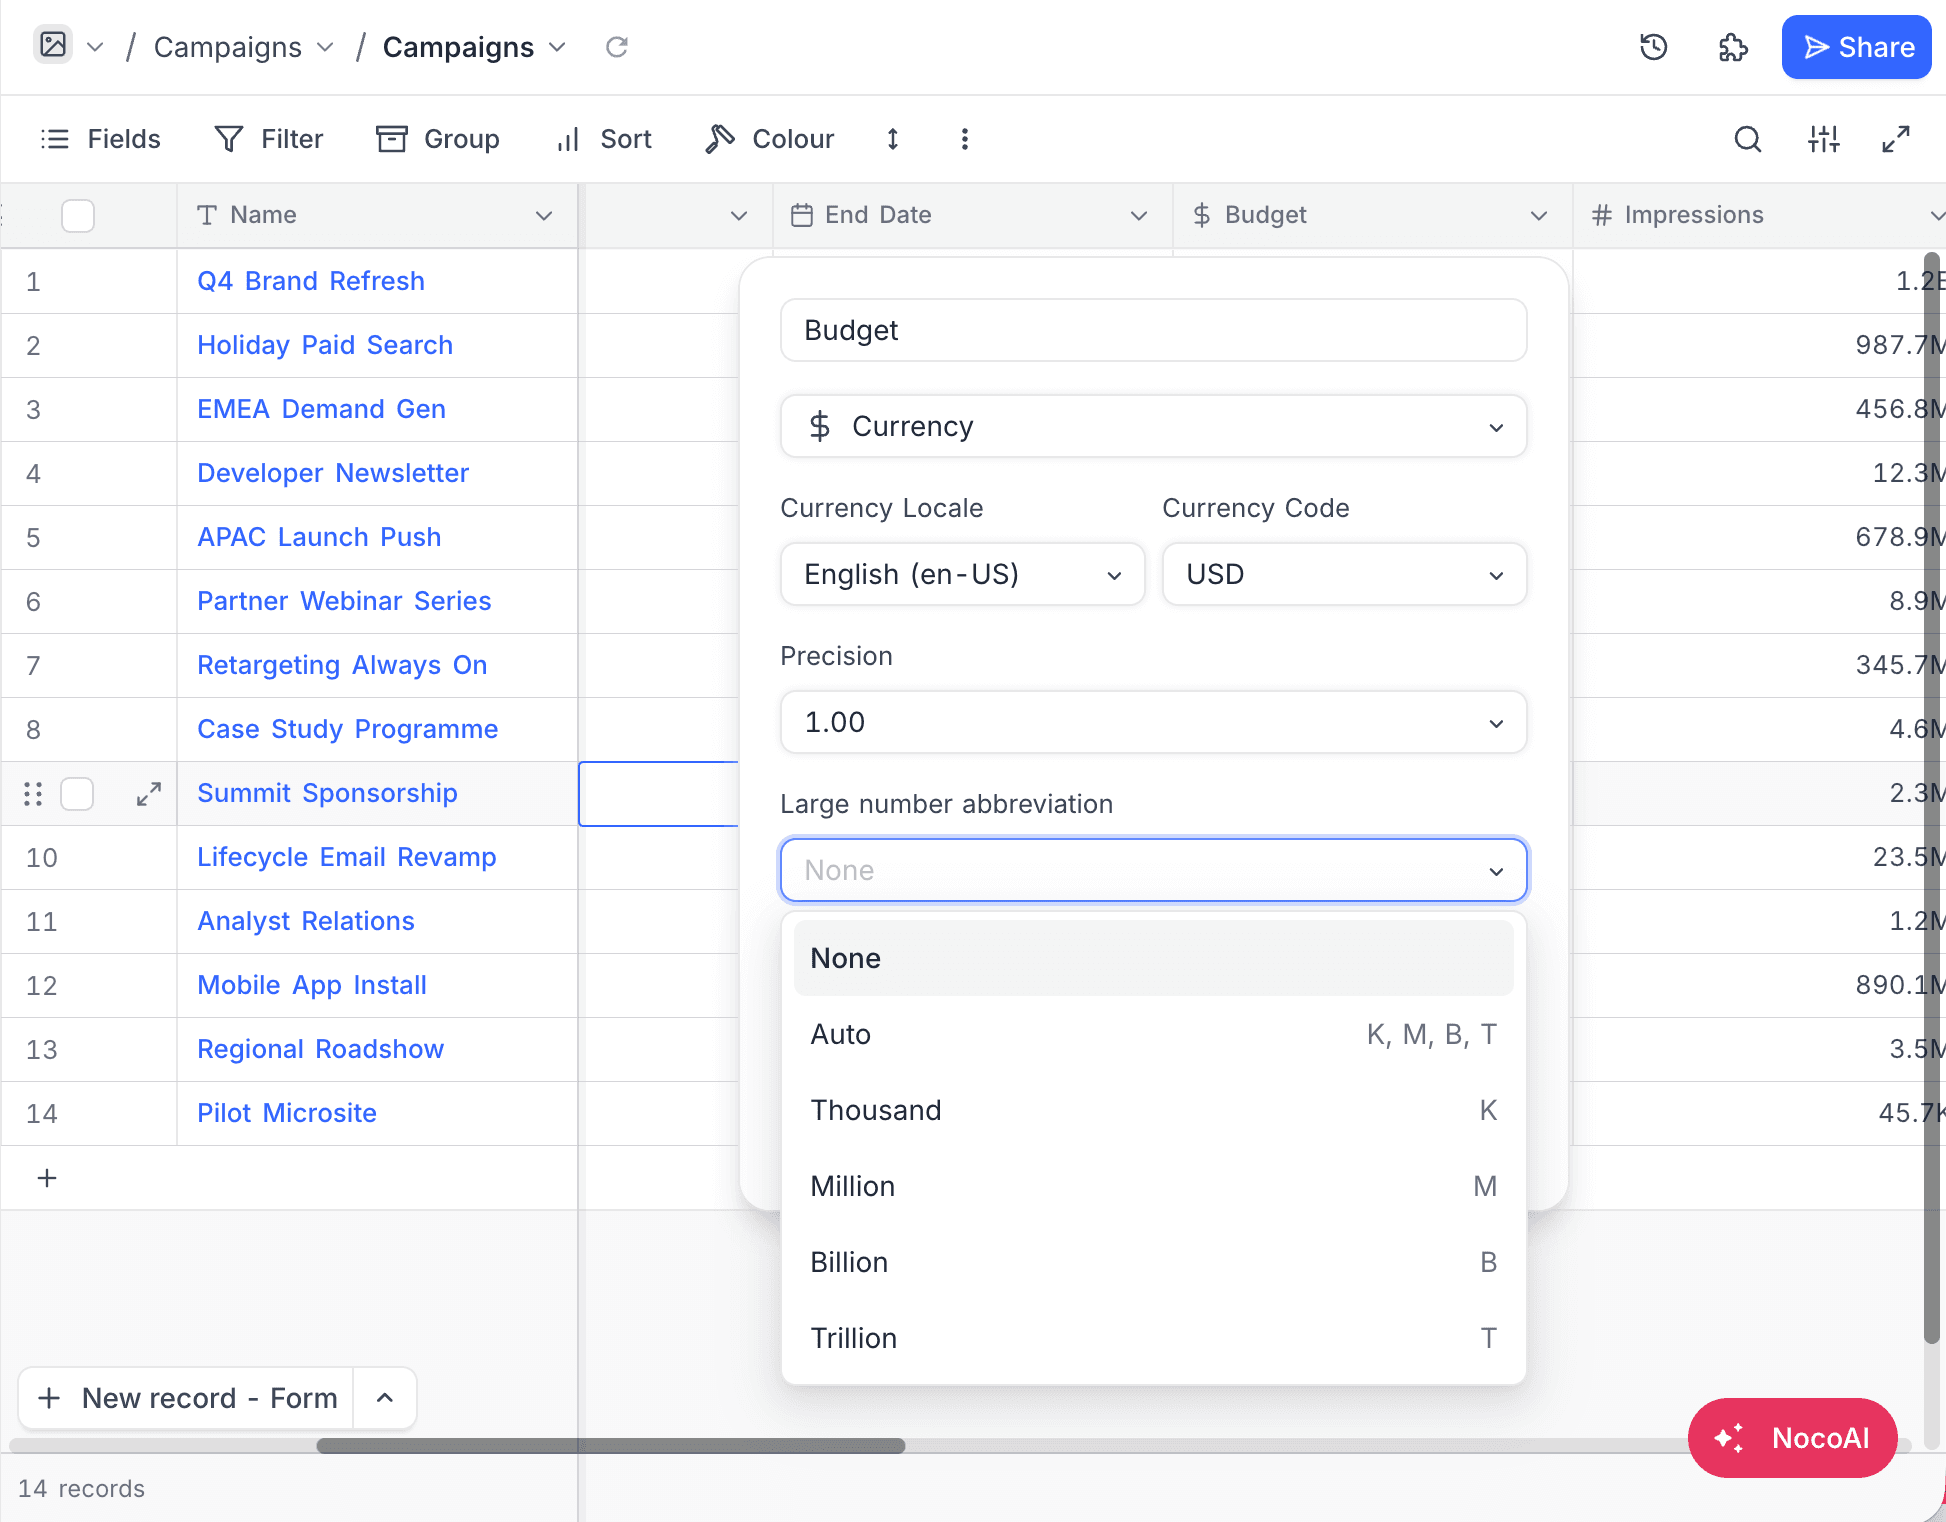Open the Q4 Brand Refresh record link
Viewport: 1946px width, 1522px height.
click(x=311, y=281)
